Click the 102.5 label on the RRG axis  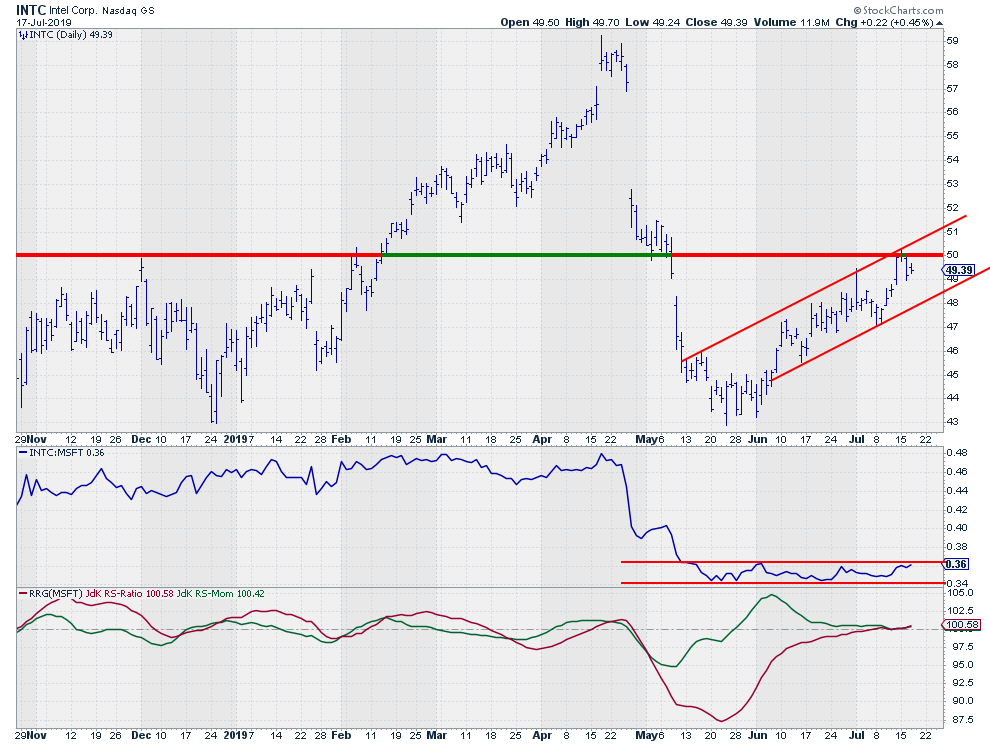pyautogui.click(x=960, y=611)
